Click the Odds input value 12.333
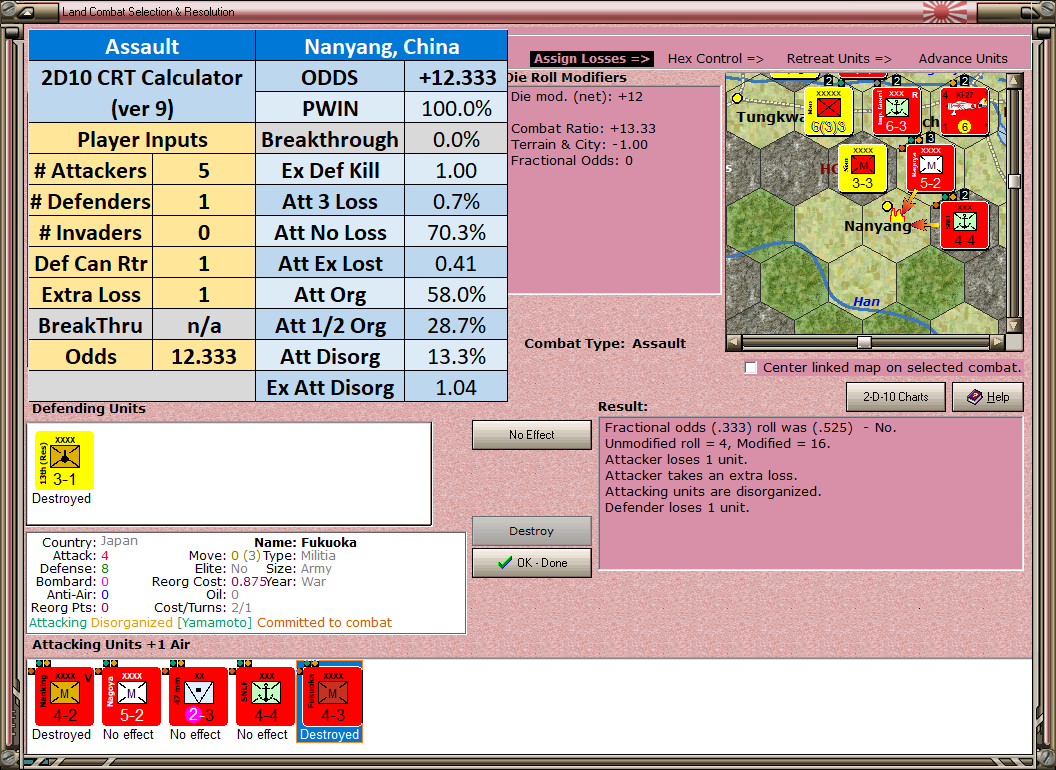Image resolution: width=1056 pixels, height=770 pixels. tap(203, 356)
